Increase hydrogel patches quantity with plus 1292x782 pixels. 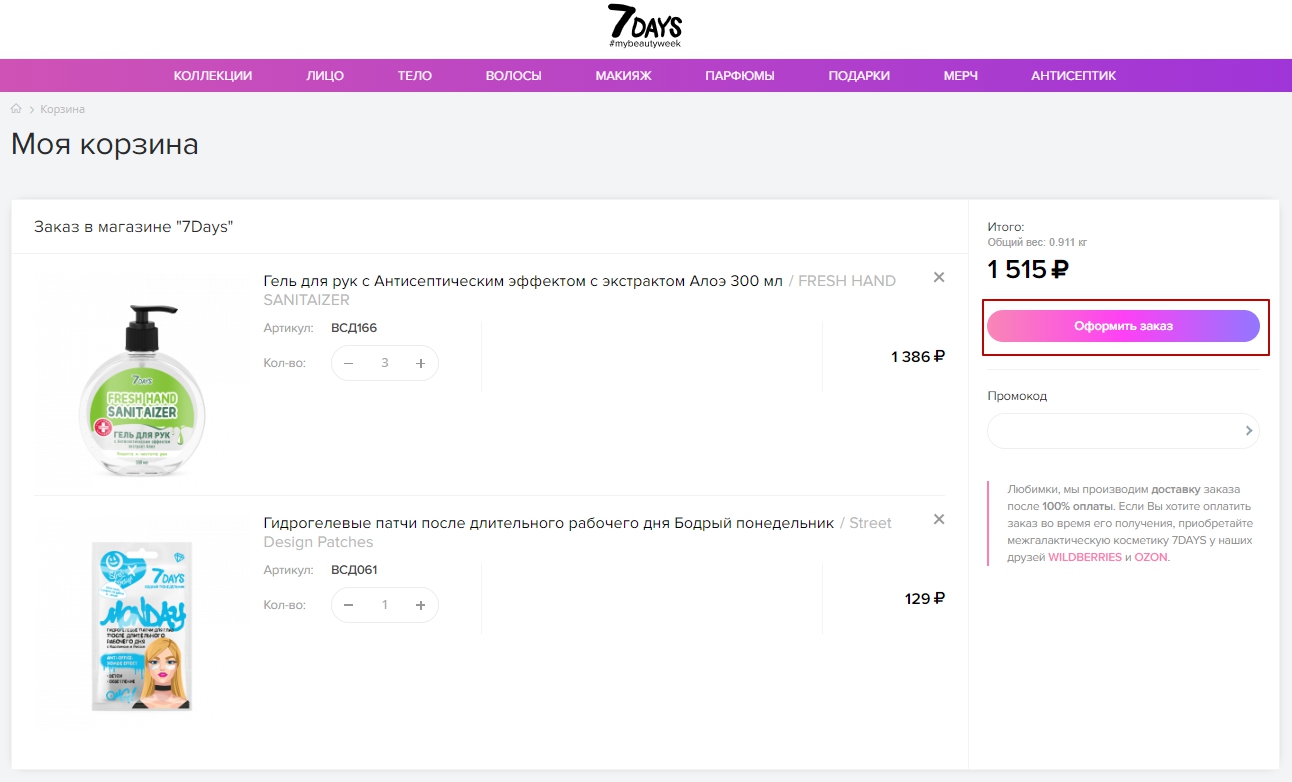[x=421, y=605]
